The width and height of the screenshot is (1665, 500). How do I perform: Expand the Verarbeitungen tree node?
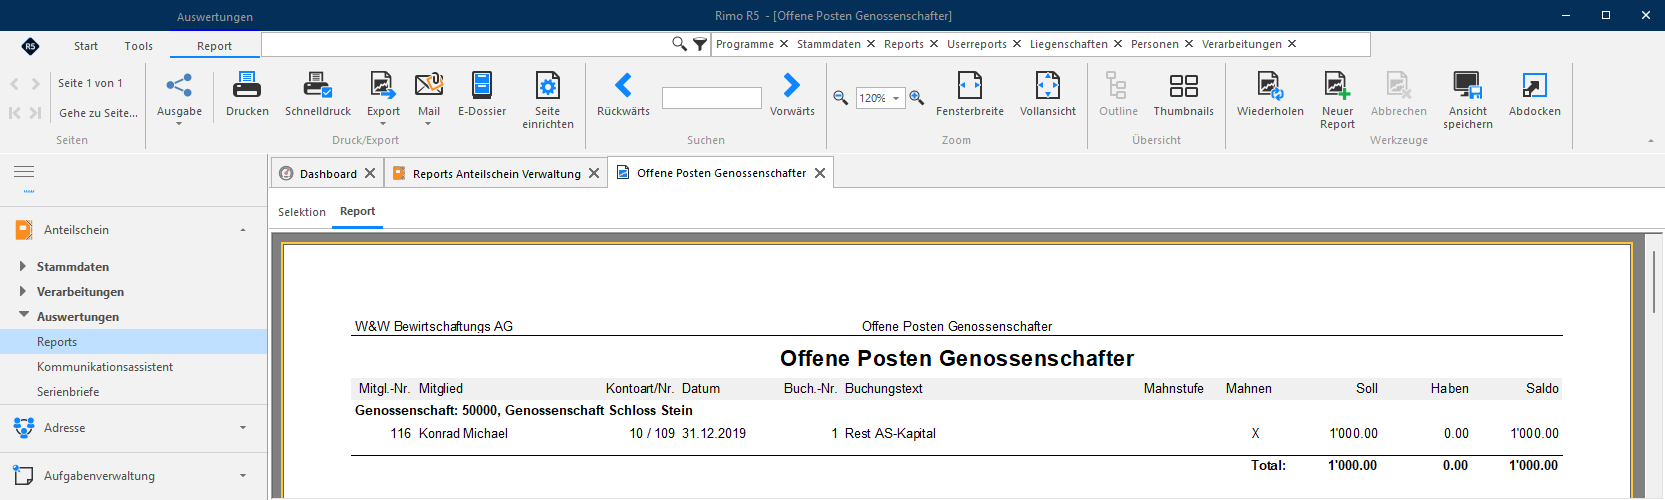[22, 291]
